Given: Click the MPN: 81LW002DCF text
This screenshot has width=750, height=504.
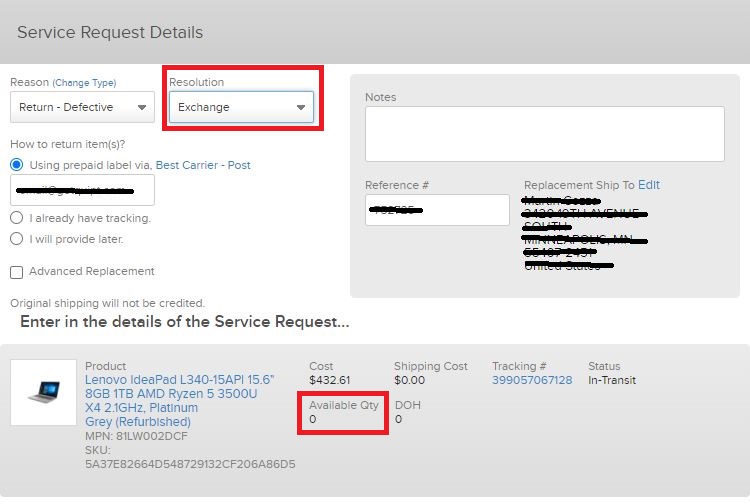Looking at the screenshot, I should tap(136, 436).
